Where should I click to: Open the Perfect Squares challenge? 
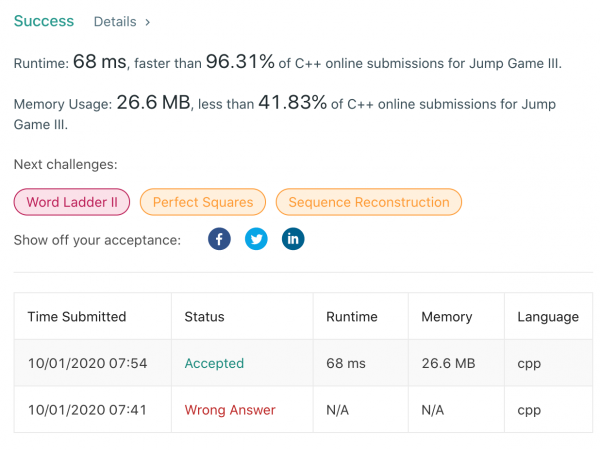click(203, 202)
